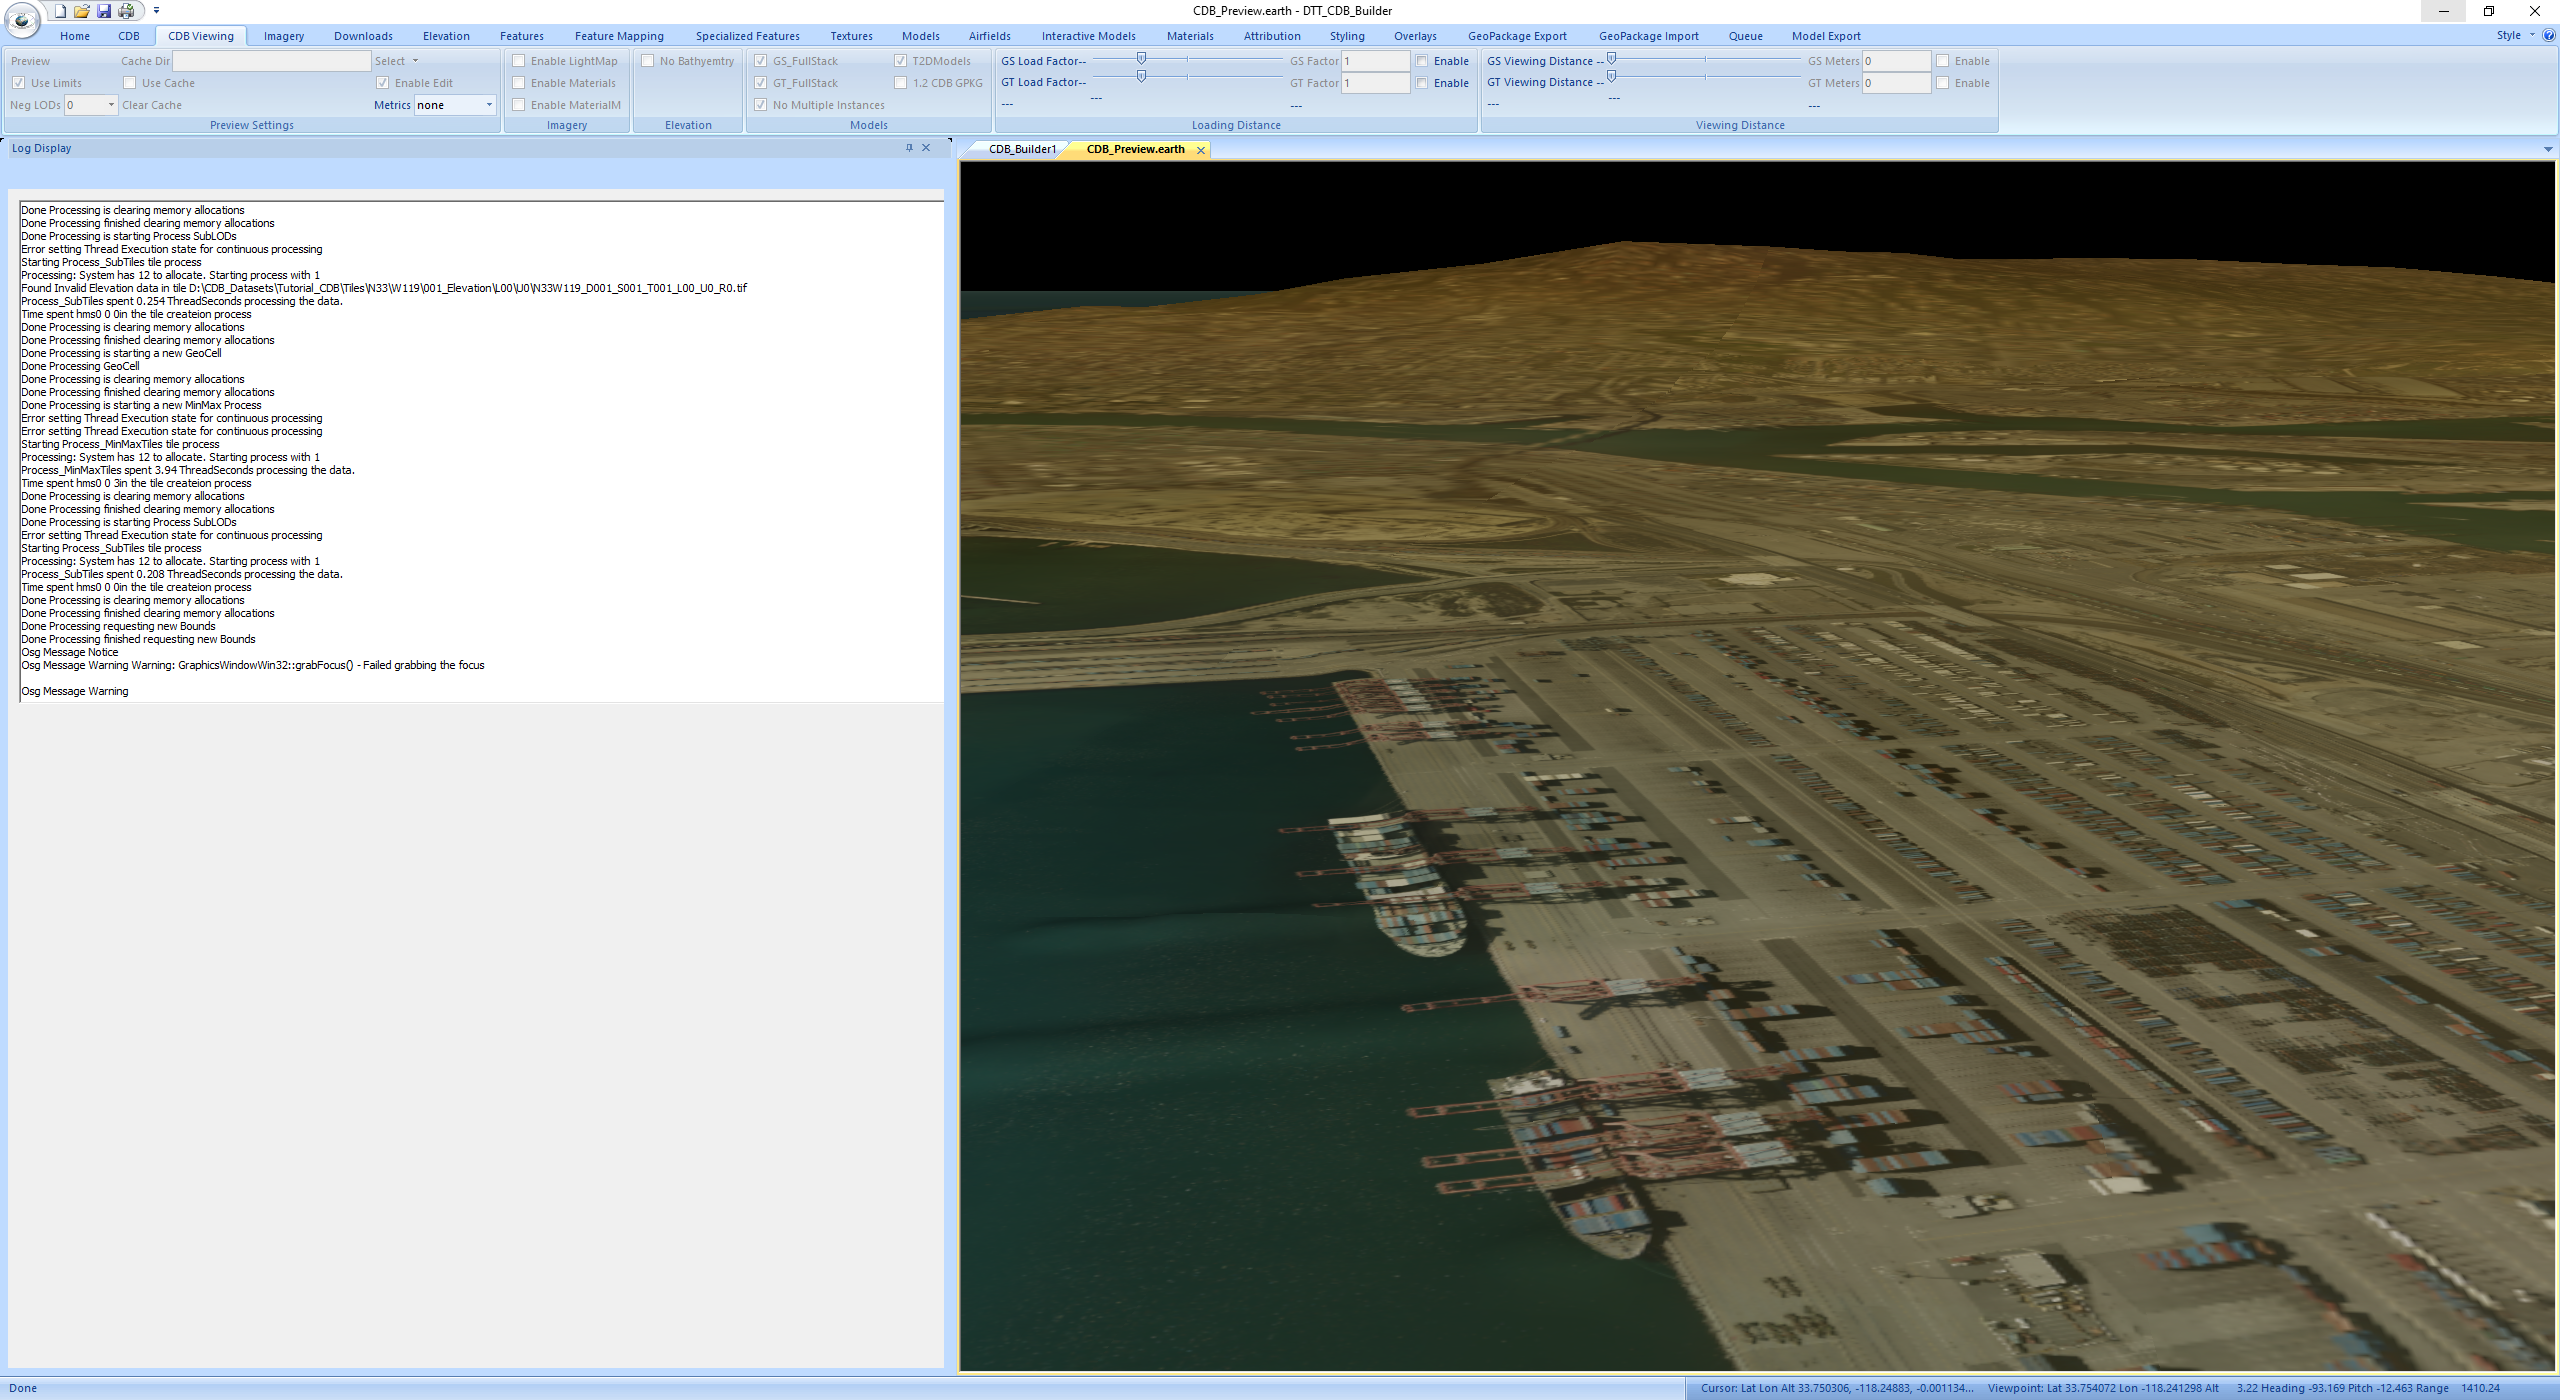Expand the Select cache dir dropdown
Image resolution: width=2560 pixels, height=1400 pixels.
397,61
